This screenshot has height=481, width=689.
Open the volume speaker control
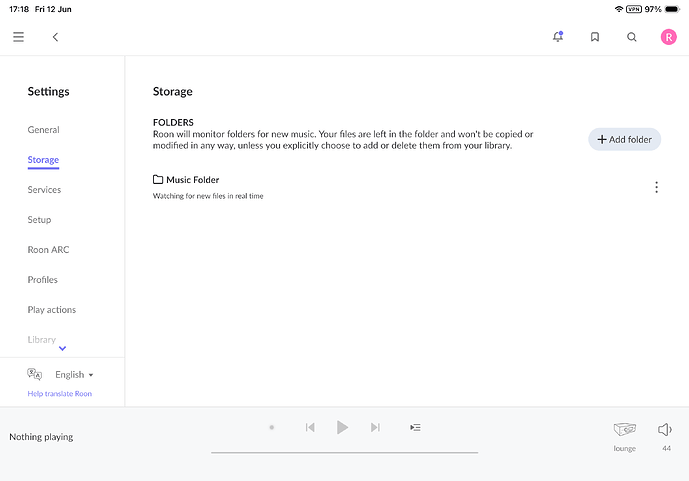point(665,429)
